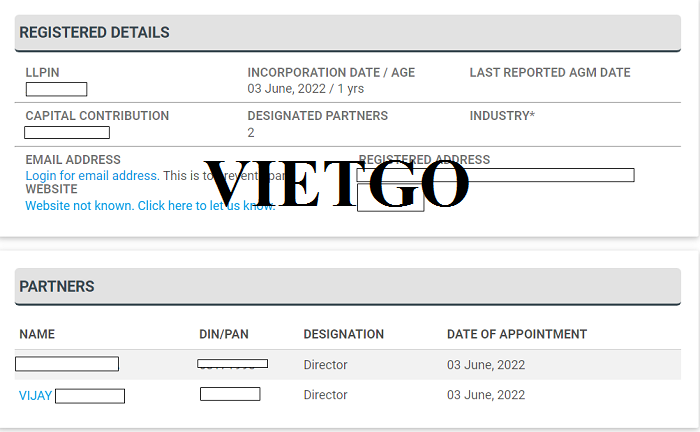The height and width of the screenshot is (432, 700).
Task: Click the VIETGO watermark logo
Action: [337, 183]
